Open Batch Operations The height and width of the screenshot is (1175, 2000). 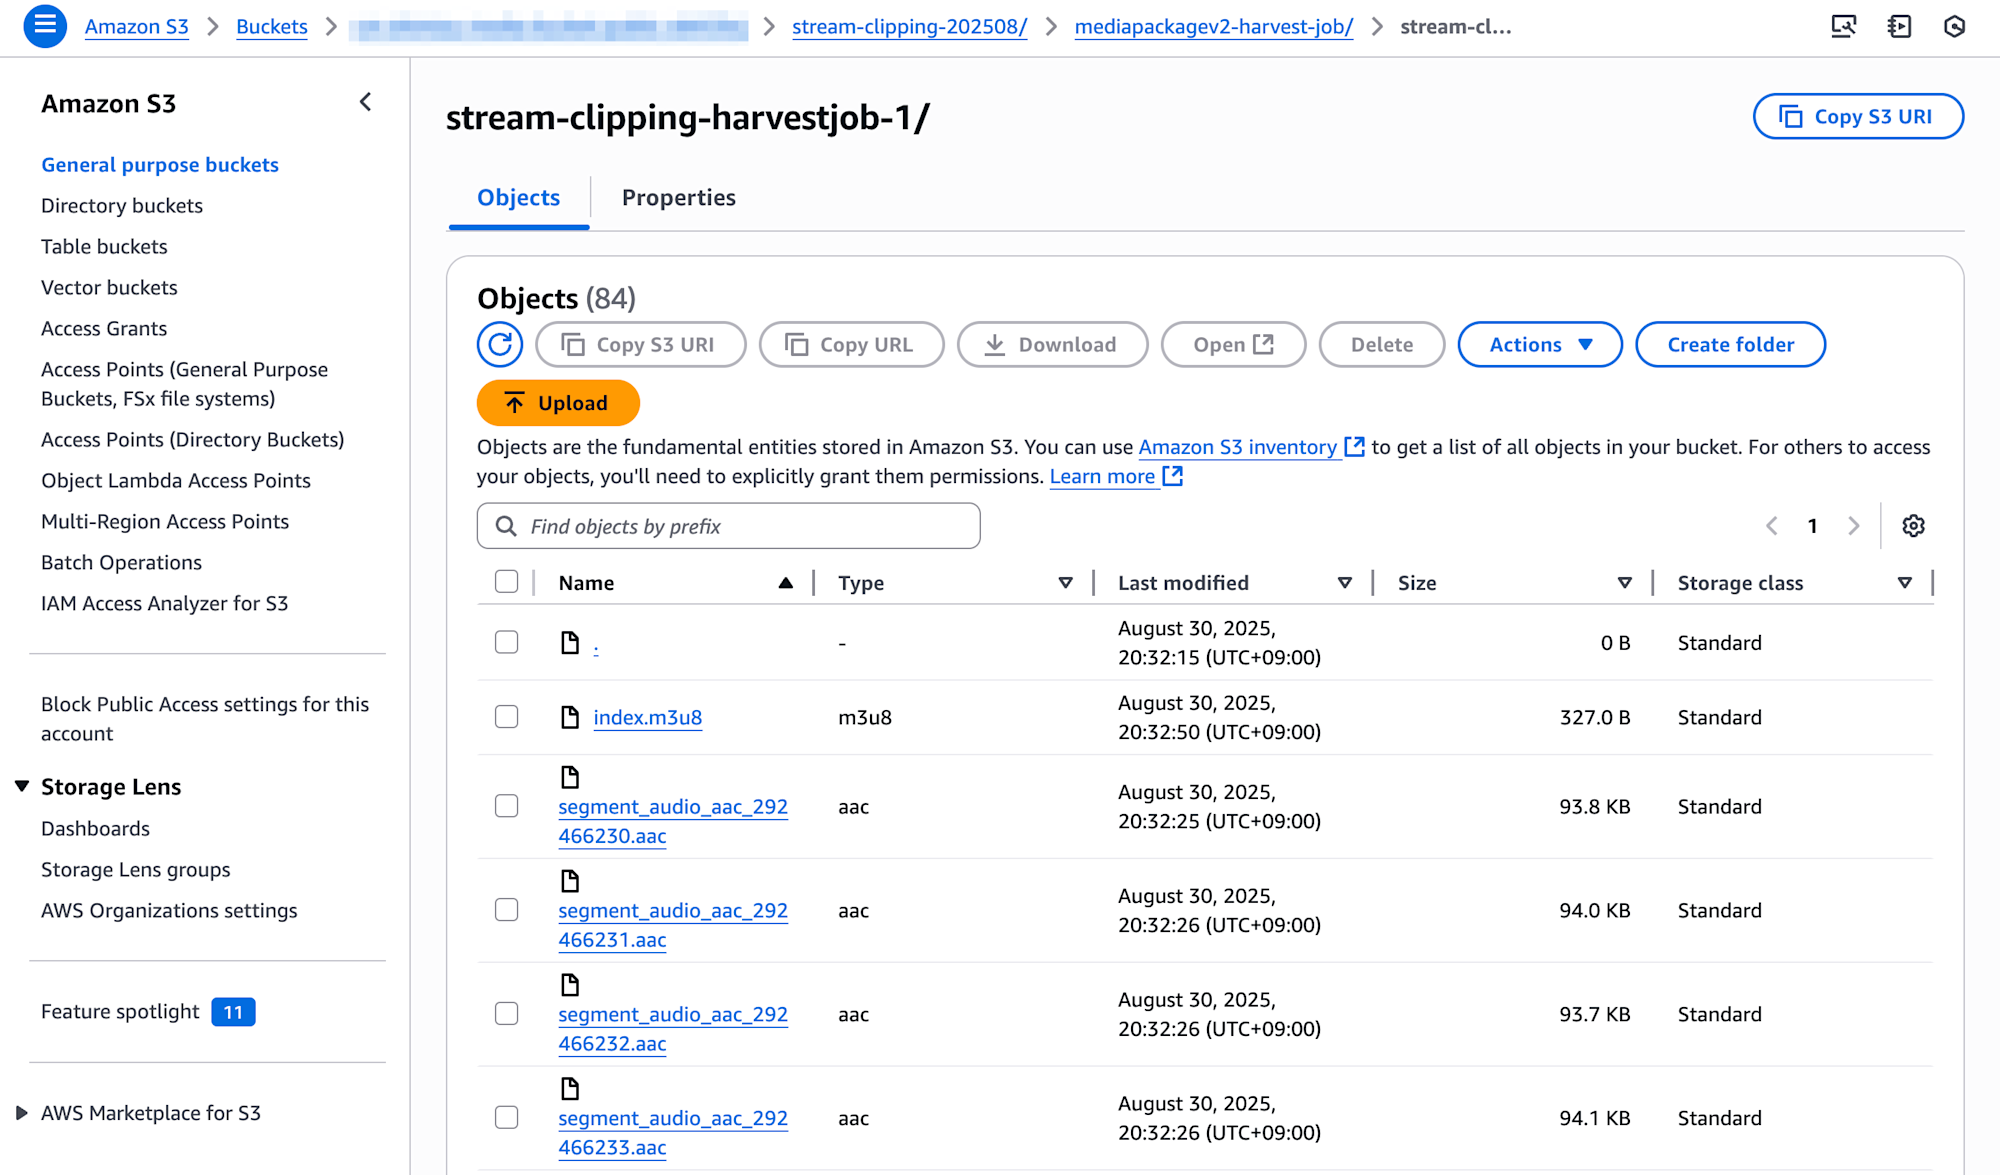[121, 563]
